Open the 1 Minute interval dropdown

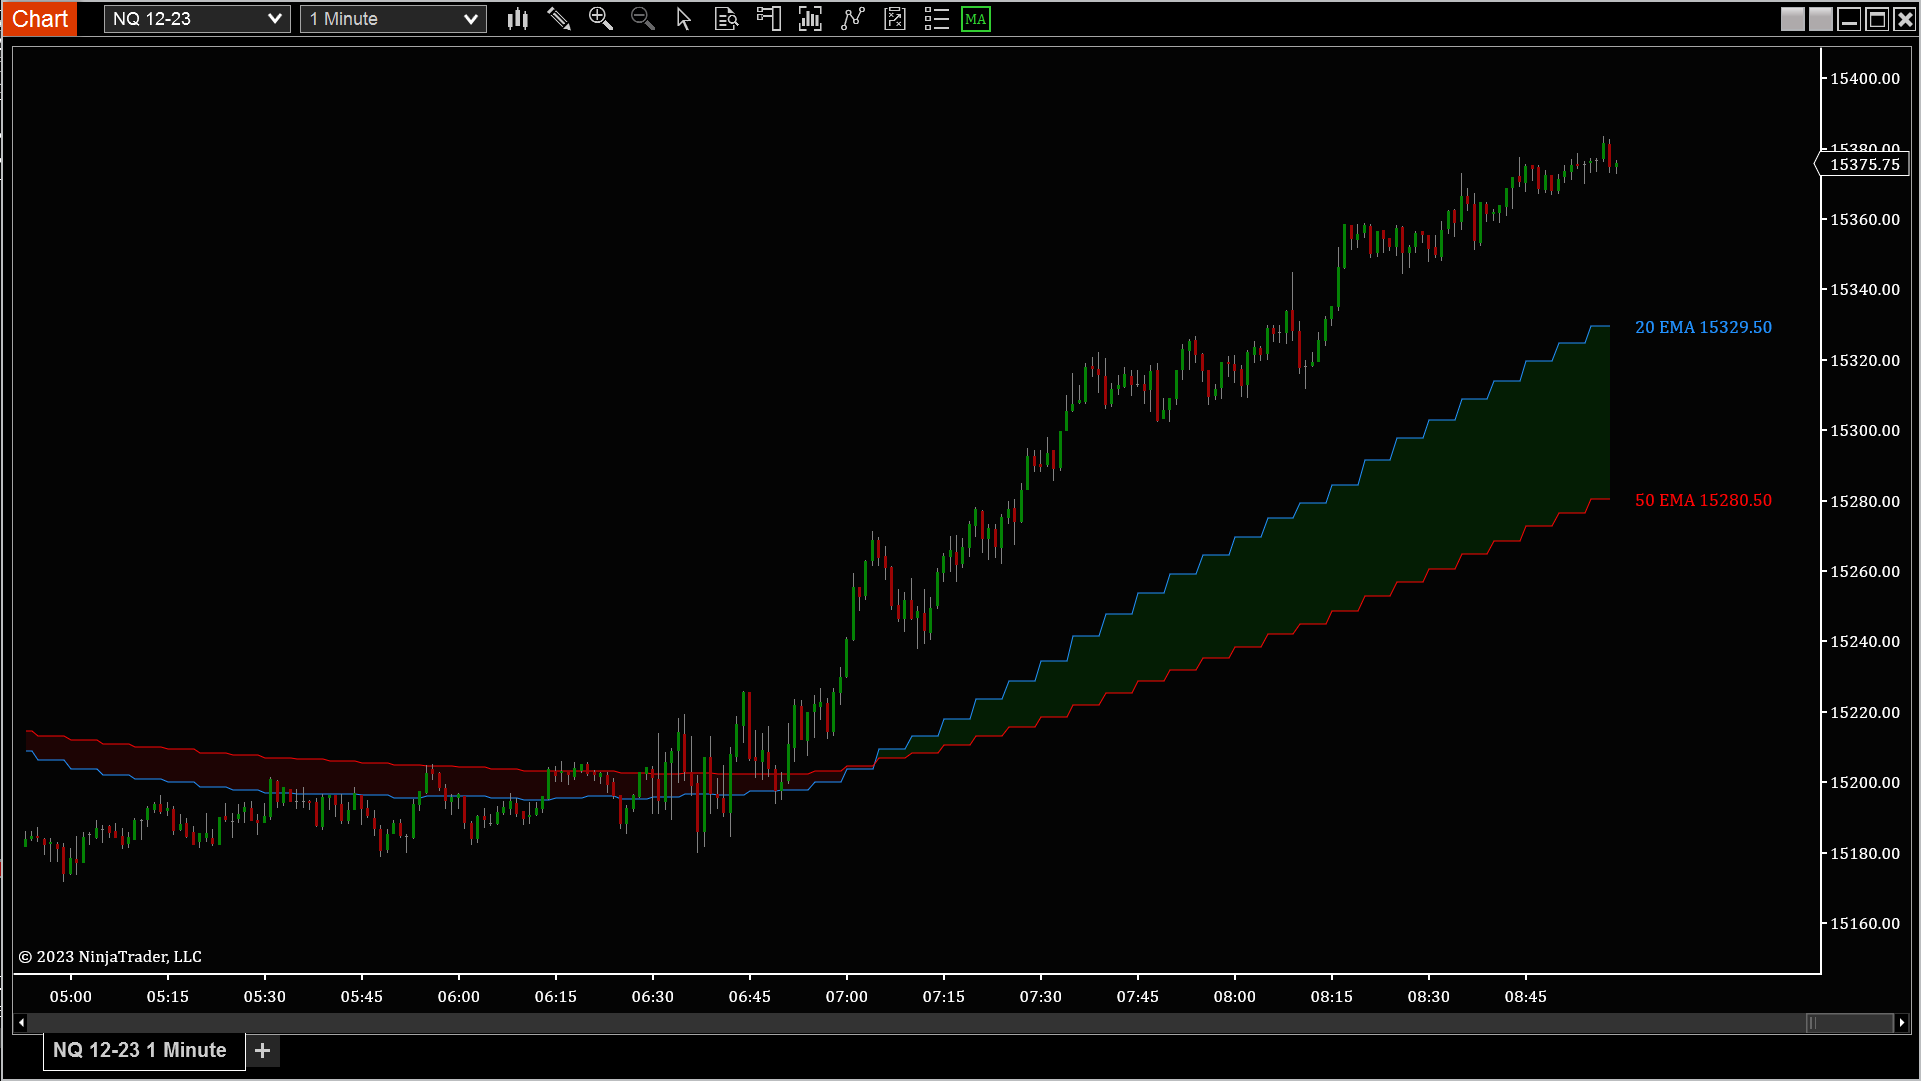coord(392,18)
